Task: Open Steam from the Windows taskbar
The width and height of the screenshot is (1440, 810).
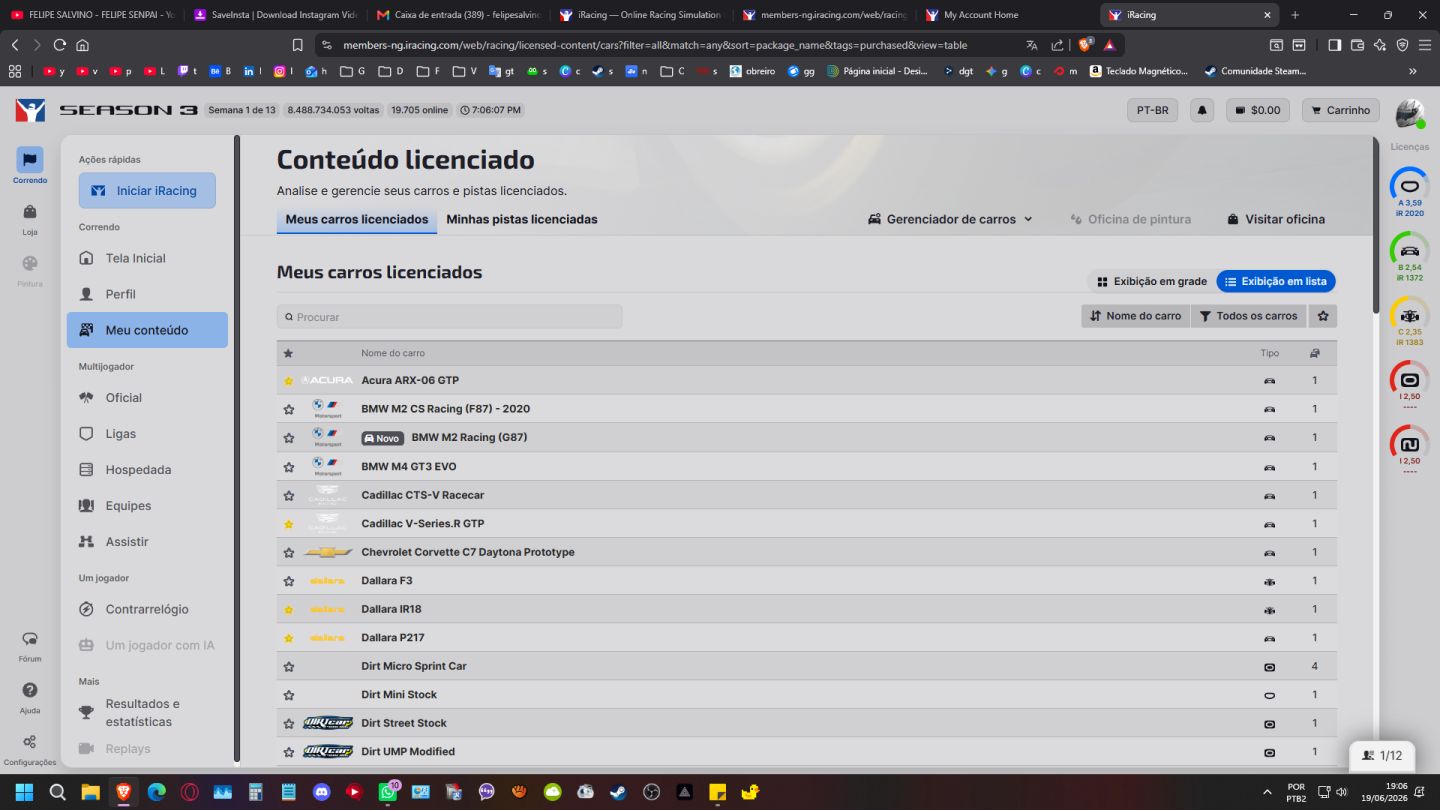Action: (x=619, y=792)
